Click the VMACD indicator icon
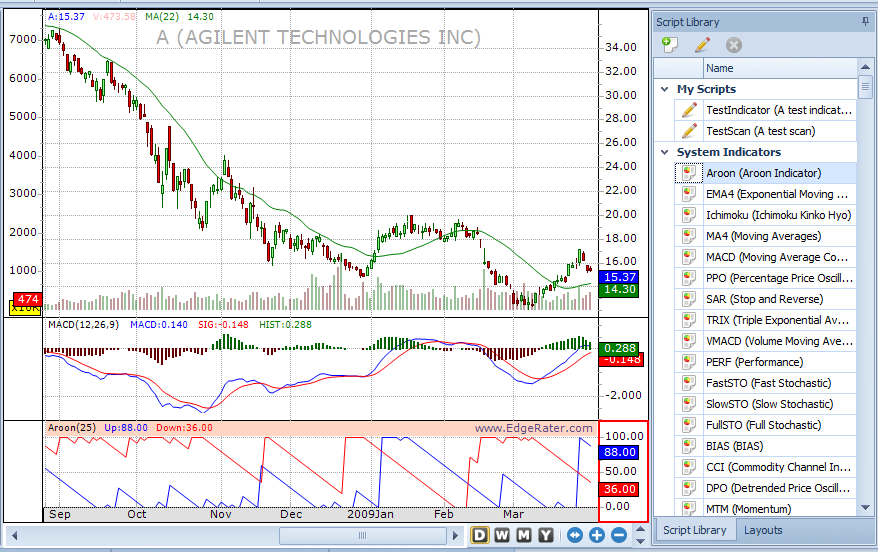878x552 pixels. point(689,341)
